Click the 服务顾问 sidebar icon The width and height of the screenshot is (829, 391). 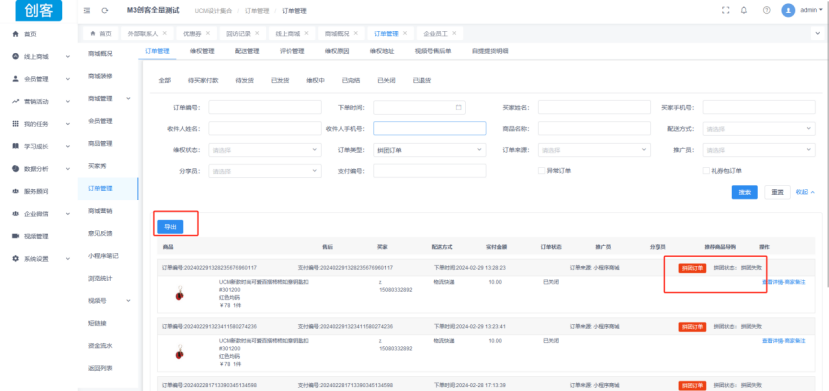tap(15, 191)
